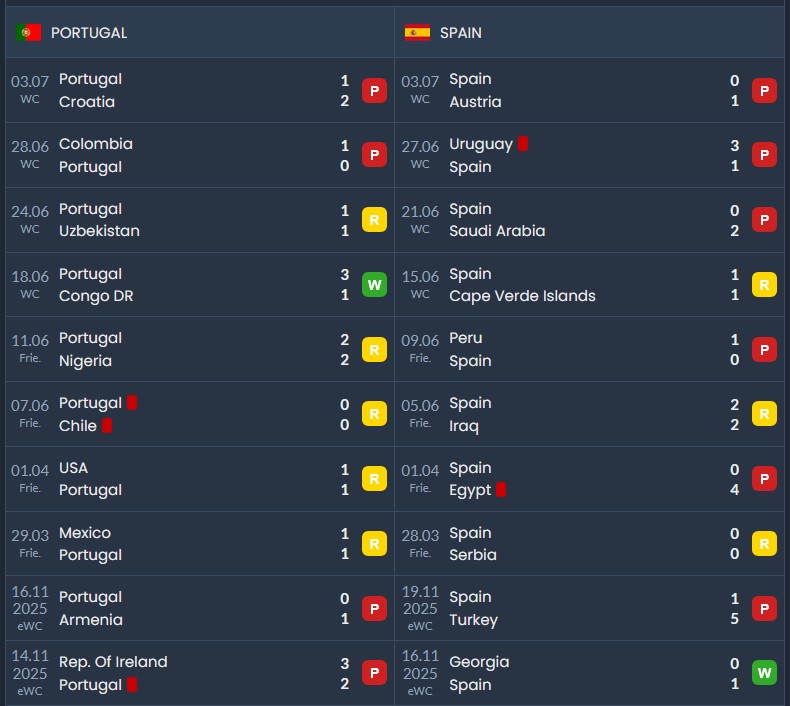Select the Portugal vs Armenia qualifier row
This screenshot has height=706, width=790.
(x=200, y=608)
